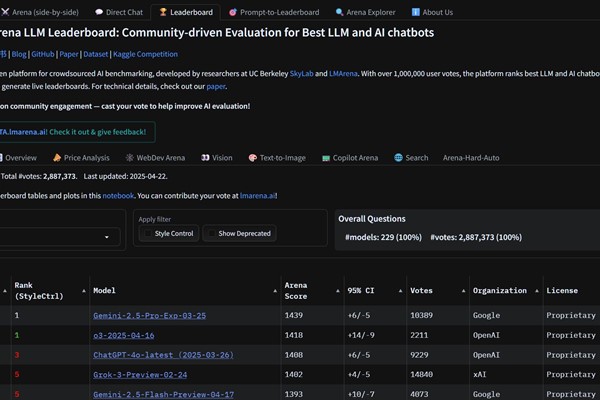Open the notebook link
The image size is (600, 400).
(x=118, y=196)
